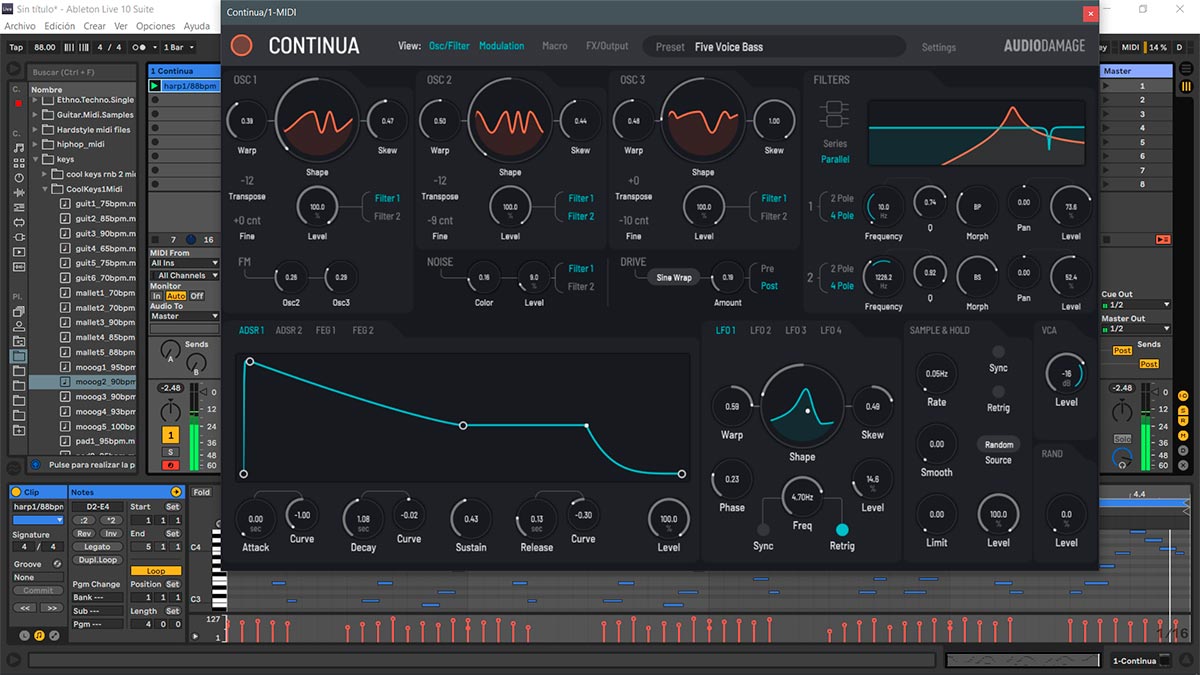
Task: Collapse the CoolKeys1Midi folder
Action: pos(47,188)
